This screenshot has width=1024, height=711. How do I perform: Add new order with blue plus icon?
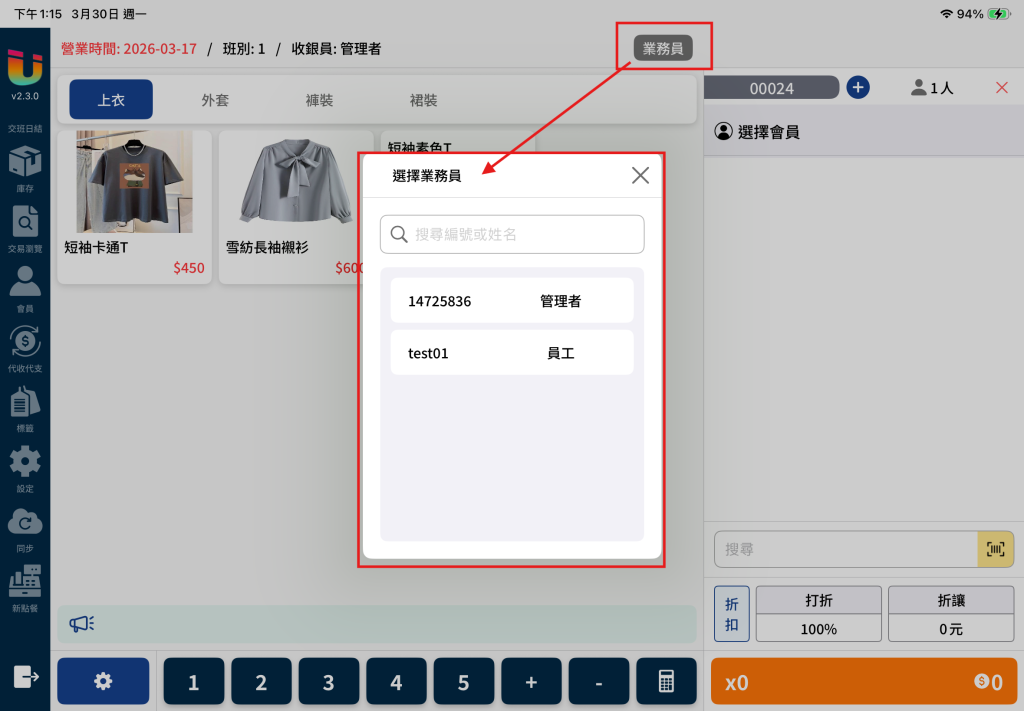[x=857, y=87]
